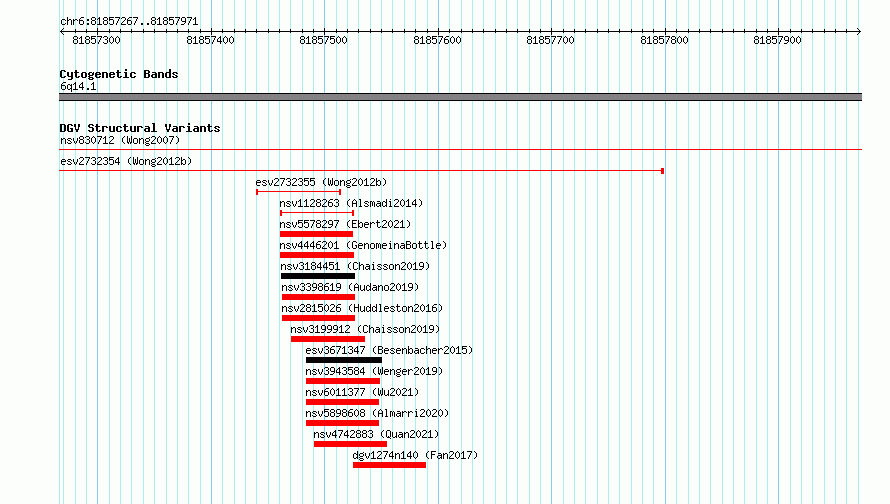Image resolution: width=890 pixels, height=504 pixels.
Task: Click the red bar under nsv5578297
Action: [316, 234]
